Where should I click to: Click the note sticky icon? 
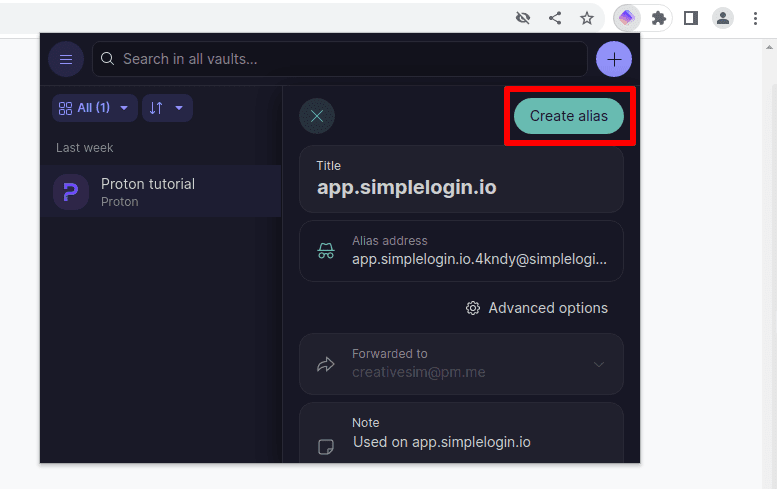(x=326, y=446)
